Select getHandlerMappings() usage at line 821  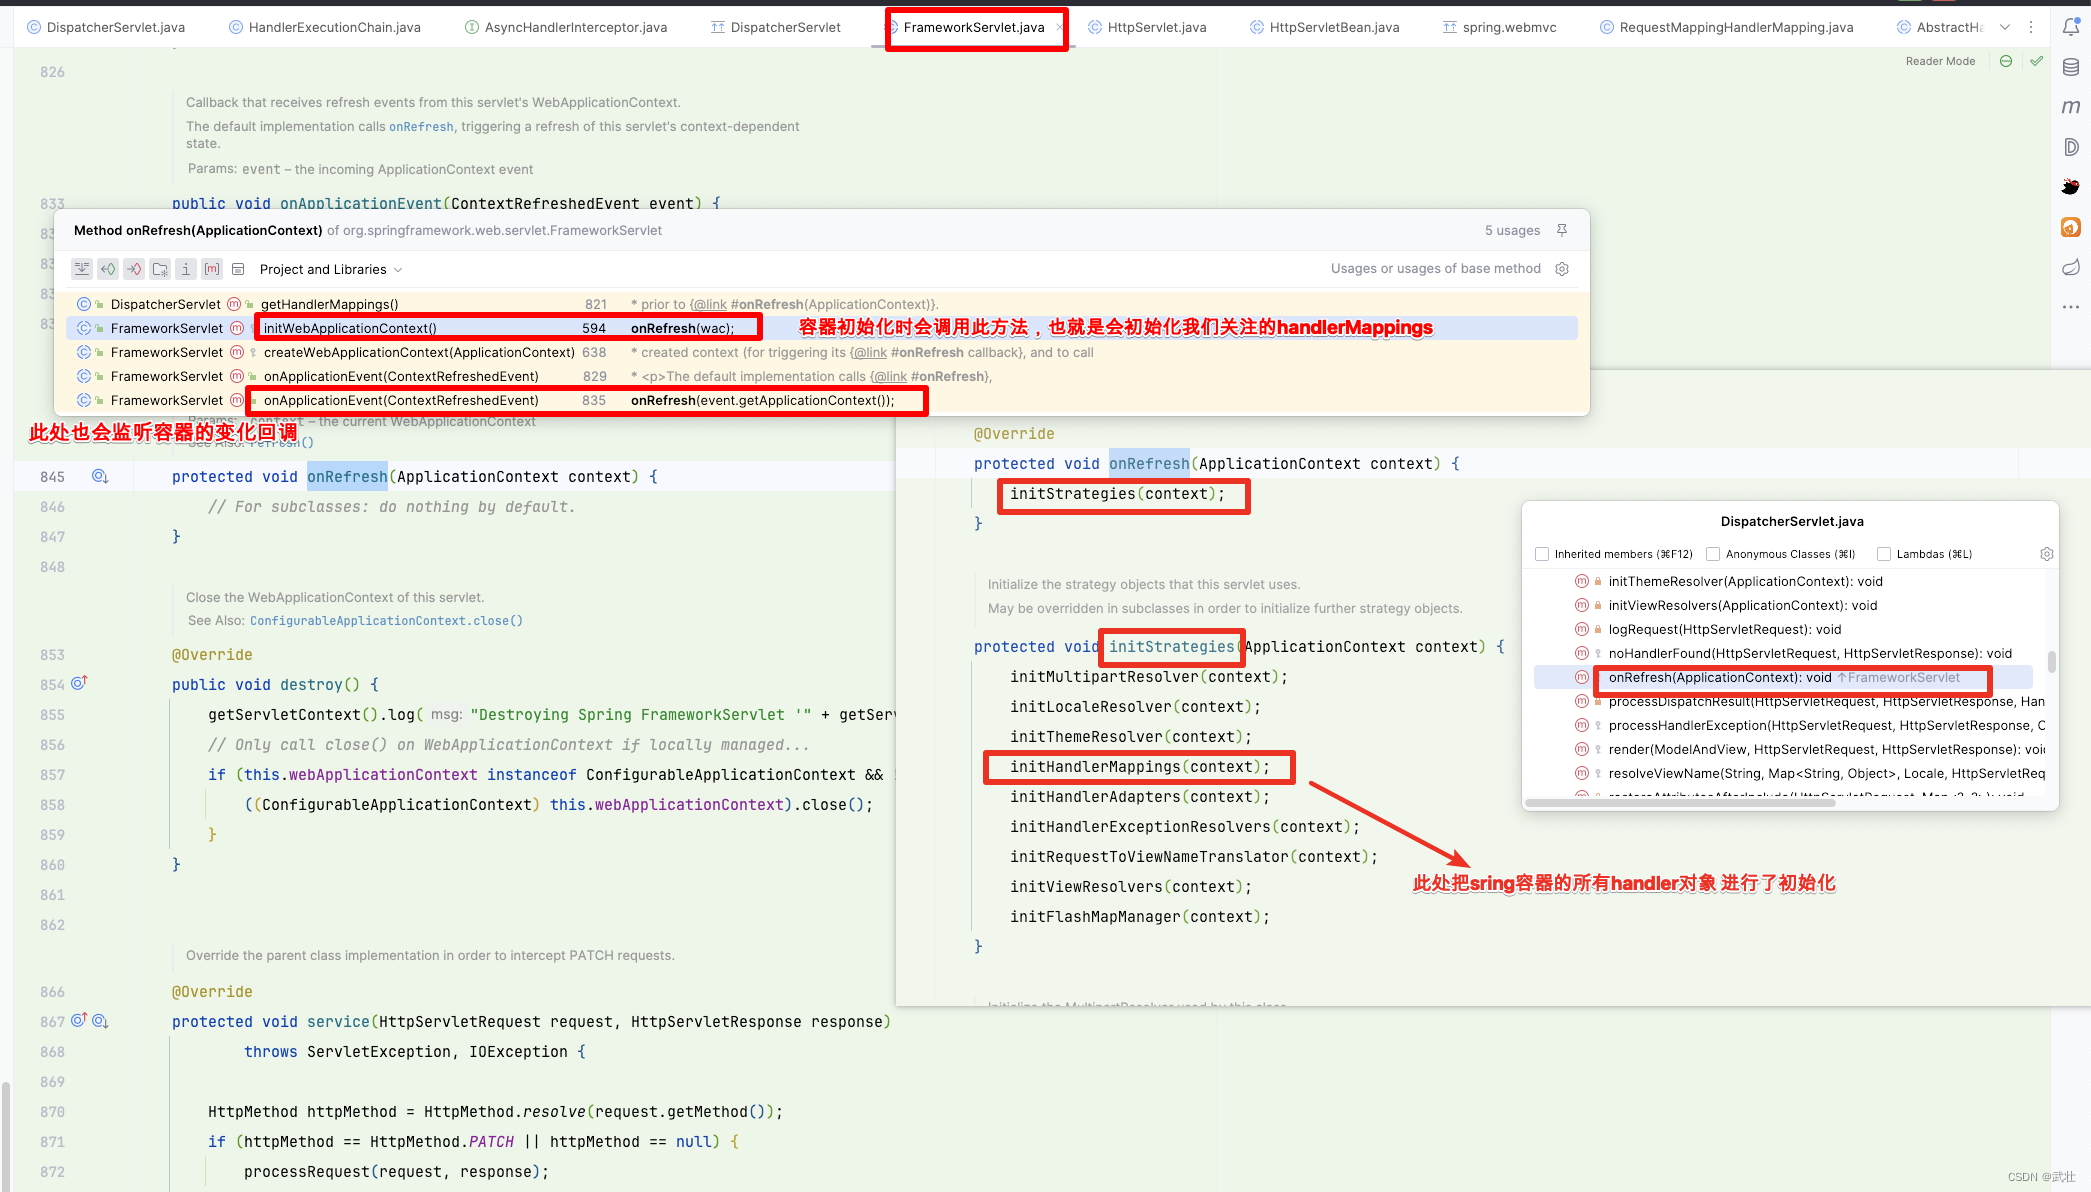(x=821, y=304)
